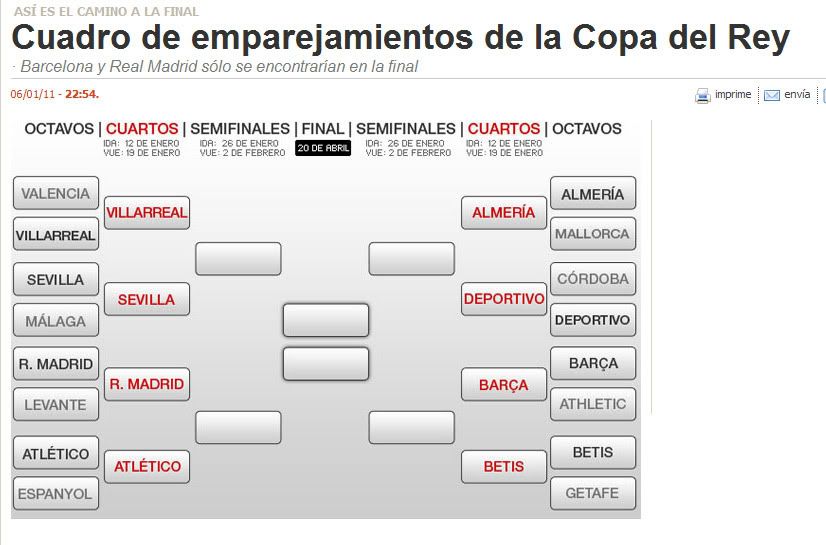The height and width of the screenshot is (545, 826).
Task: Select the left CUARTOS header in red
Action: [142, 129]
